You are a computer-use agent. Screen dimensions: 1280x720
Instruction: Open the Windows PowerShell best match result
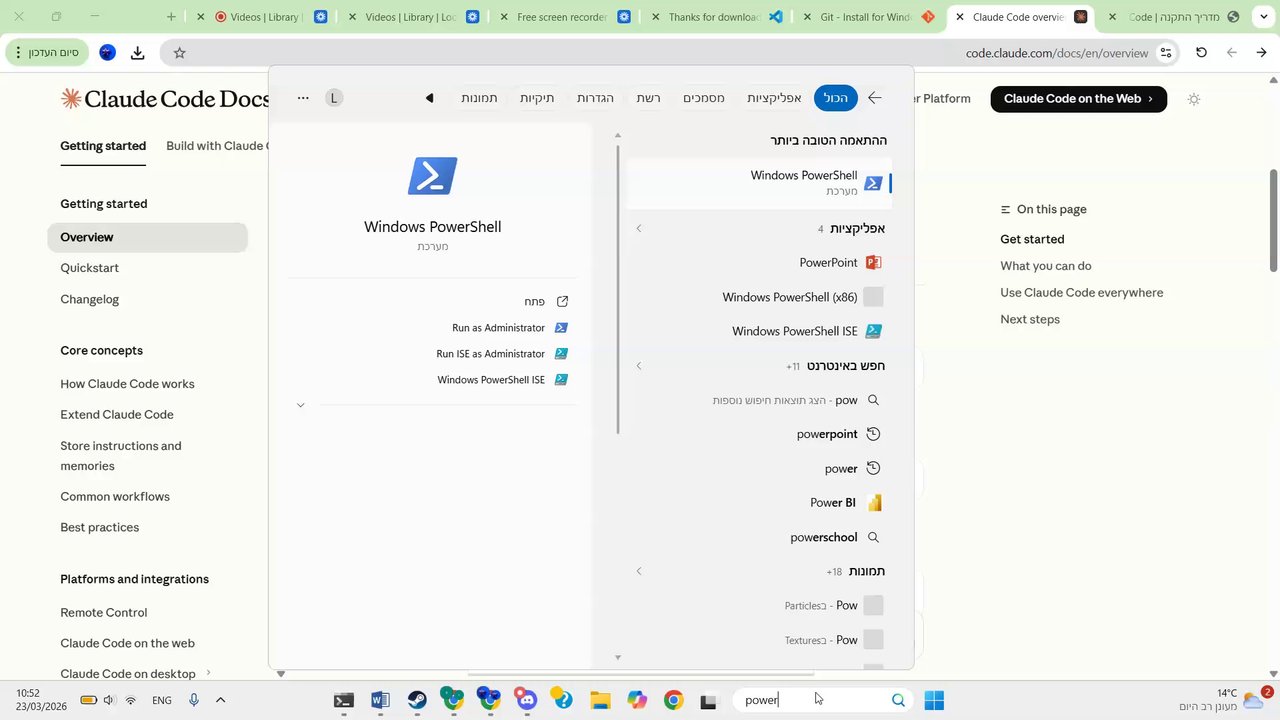759,183
